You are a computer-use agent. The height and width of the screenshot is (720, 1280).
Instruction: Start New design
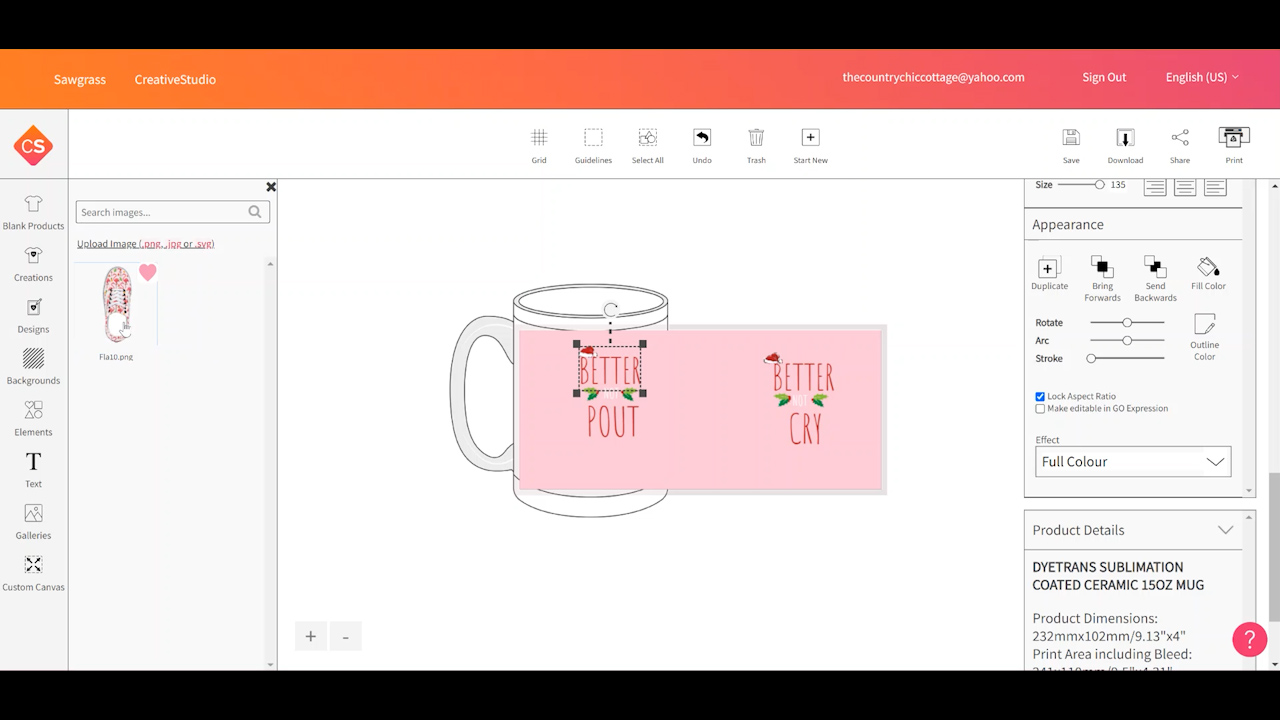810,145
